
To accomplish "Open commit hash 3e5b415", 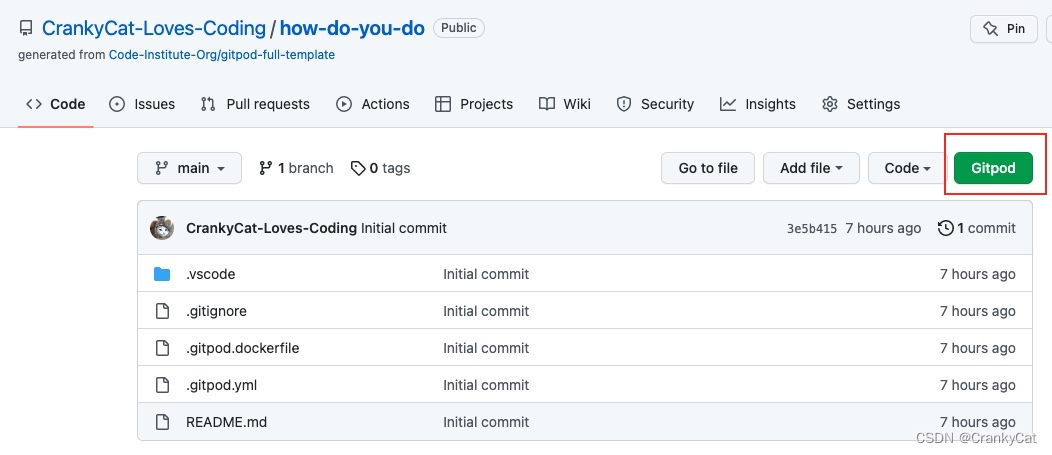I will coord(811,228).
